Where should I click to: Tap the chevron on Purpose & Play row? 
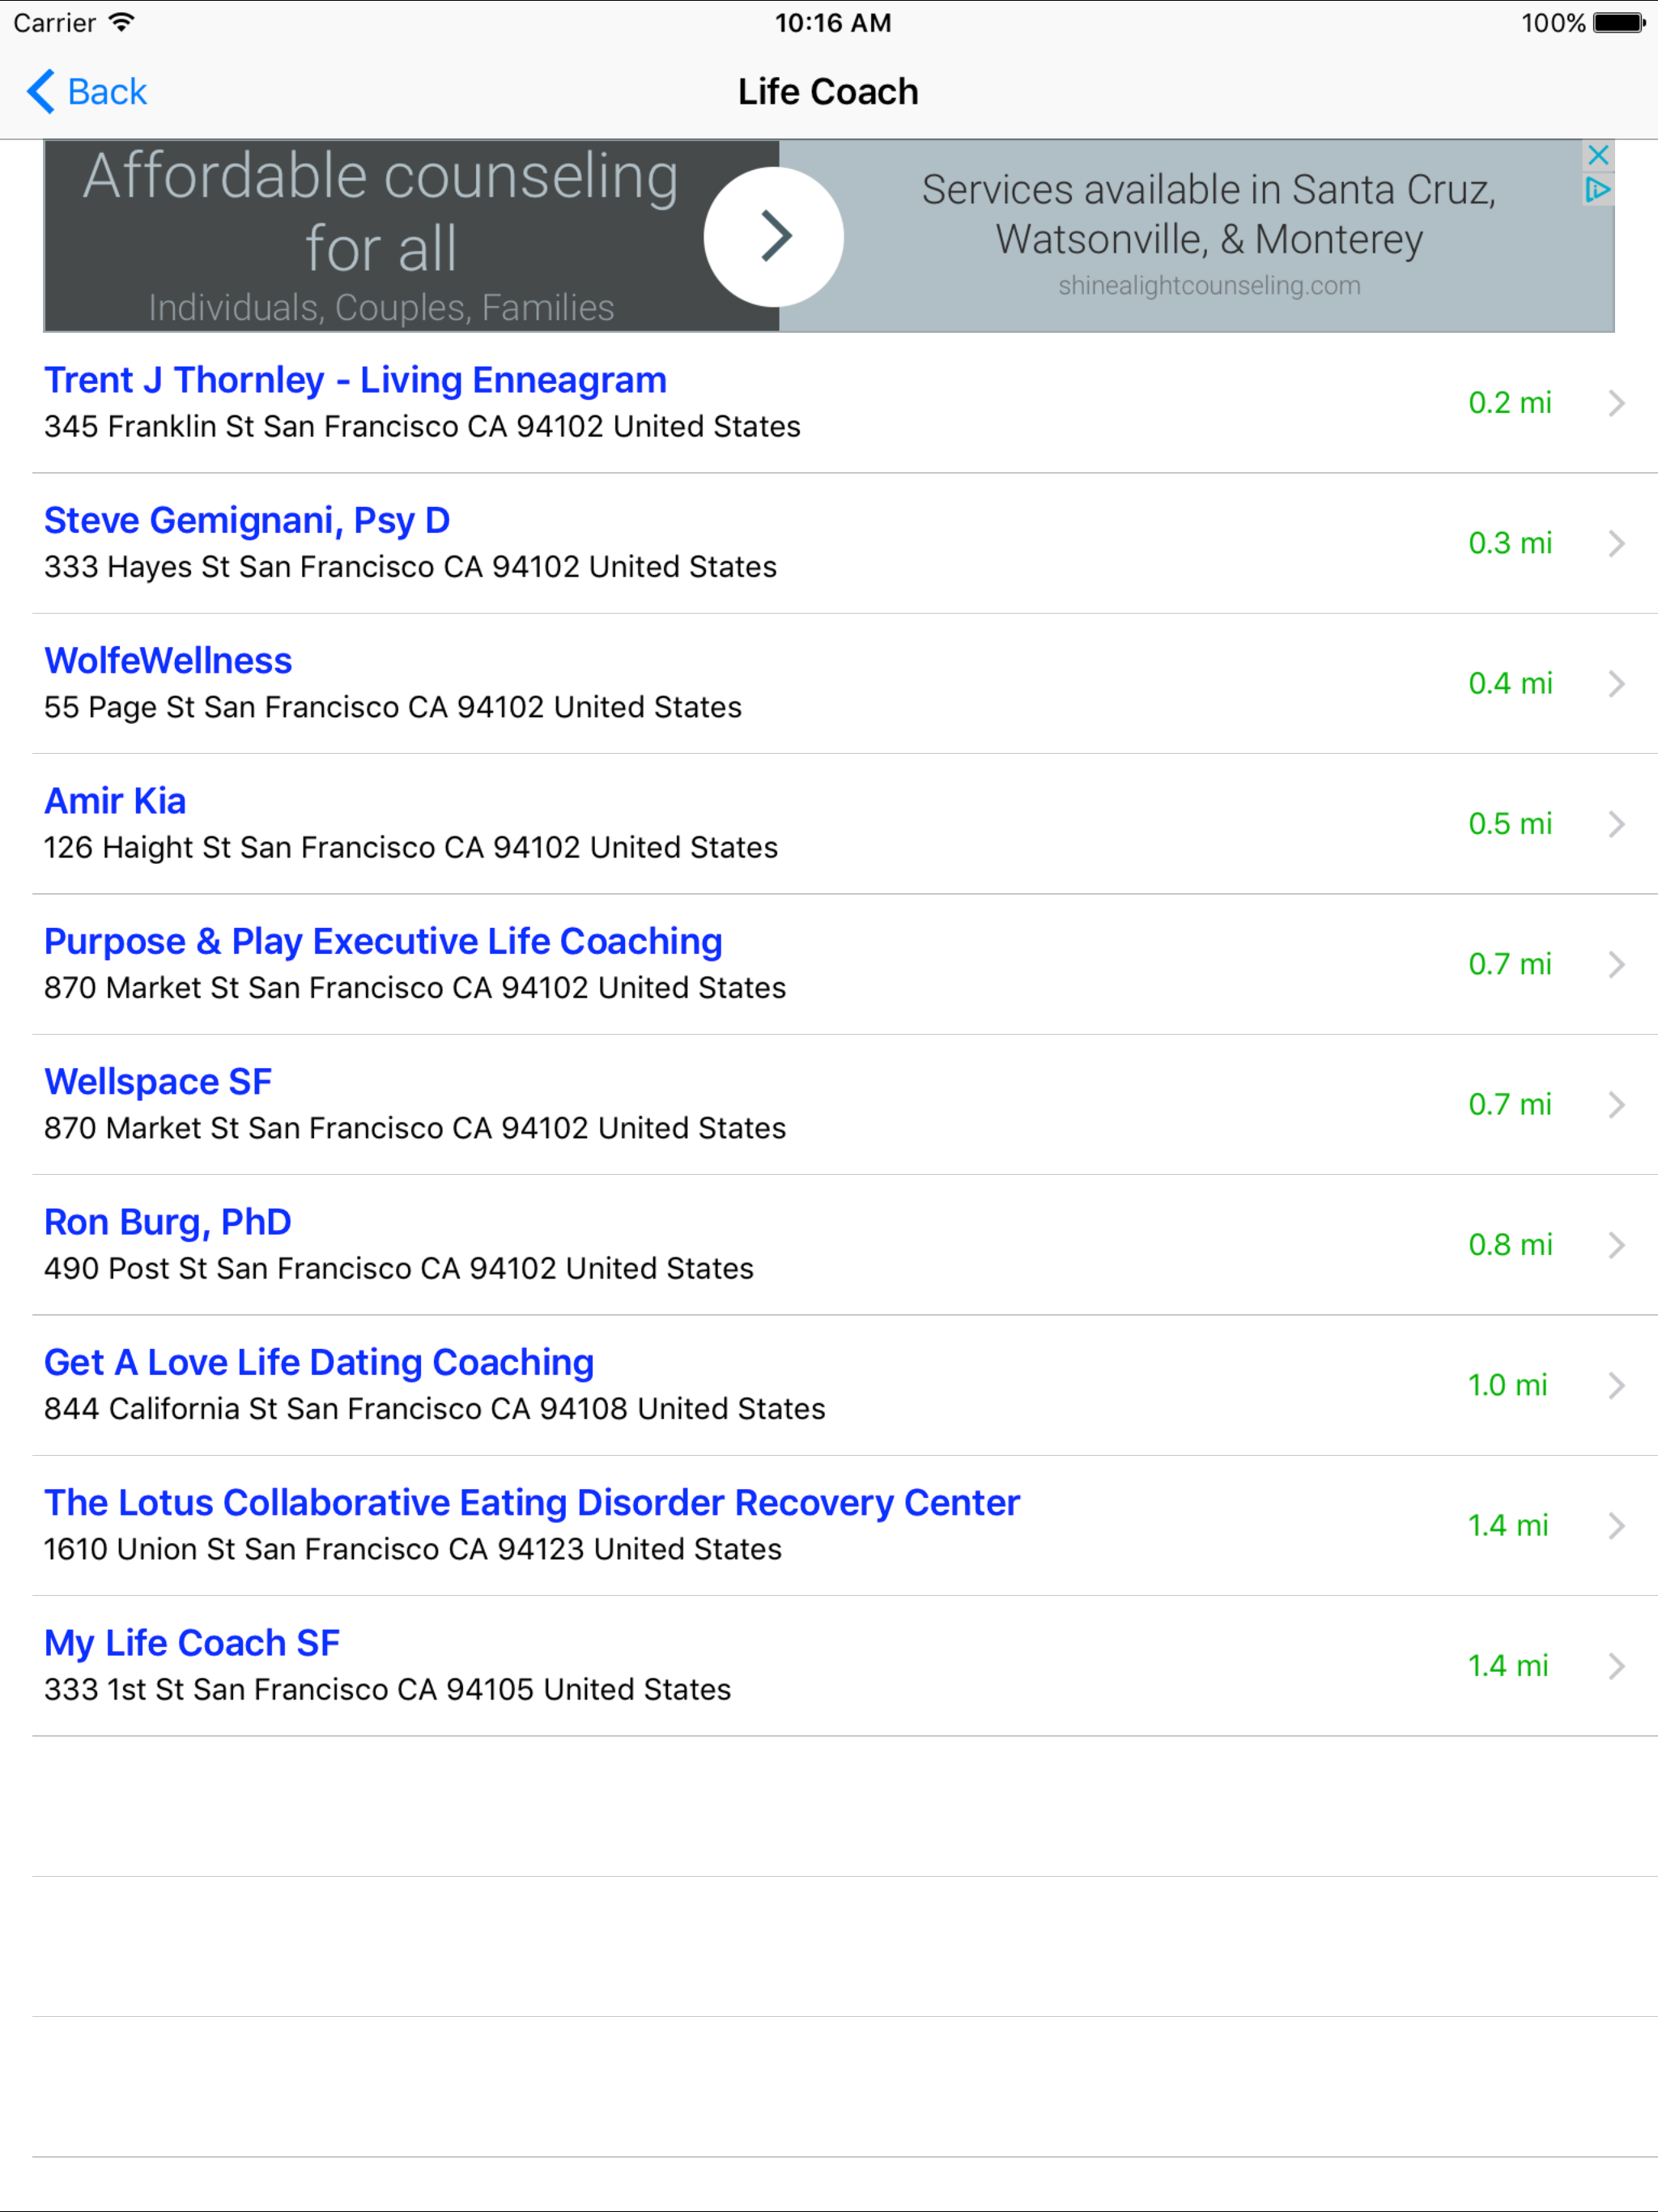[1616, 964]
